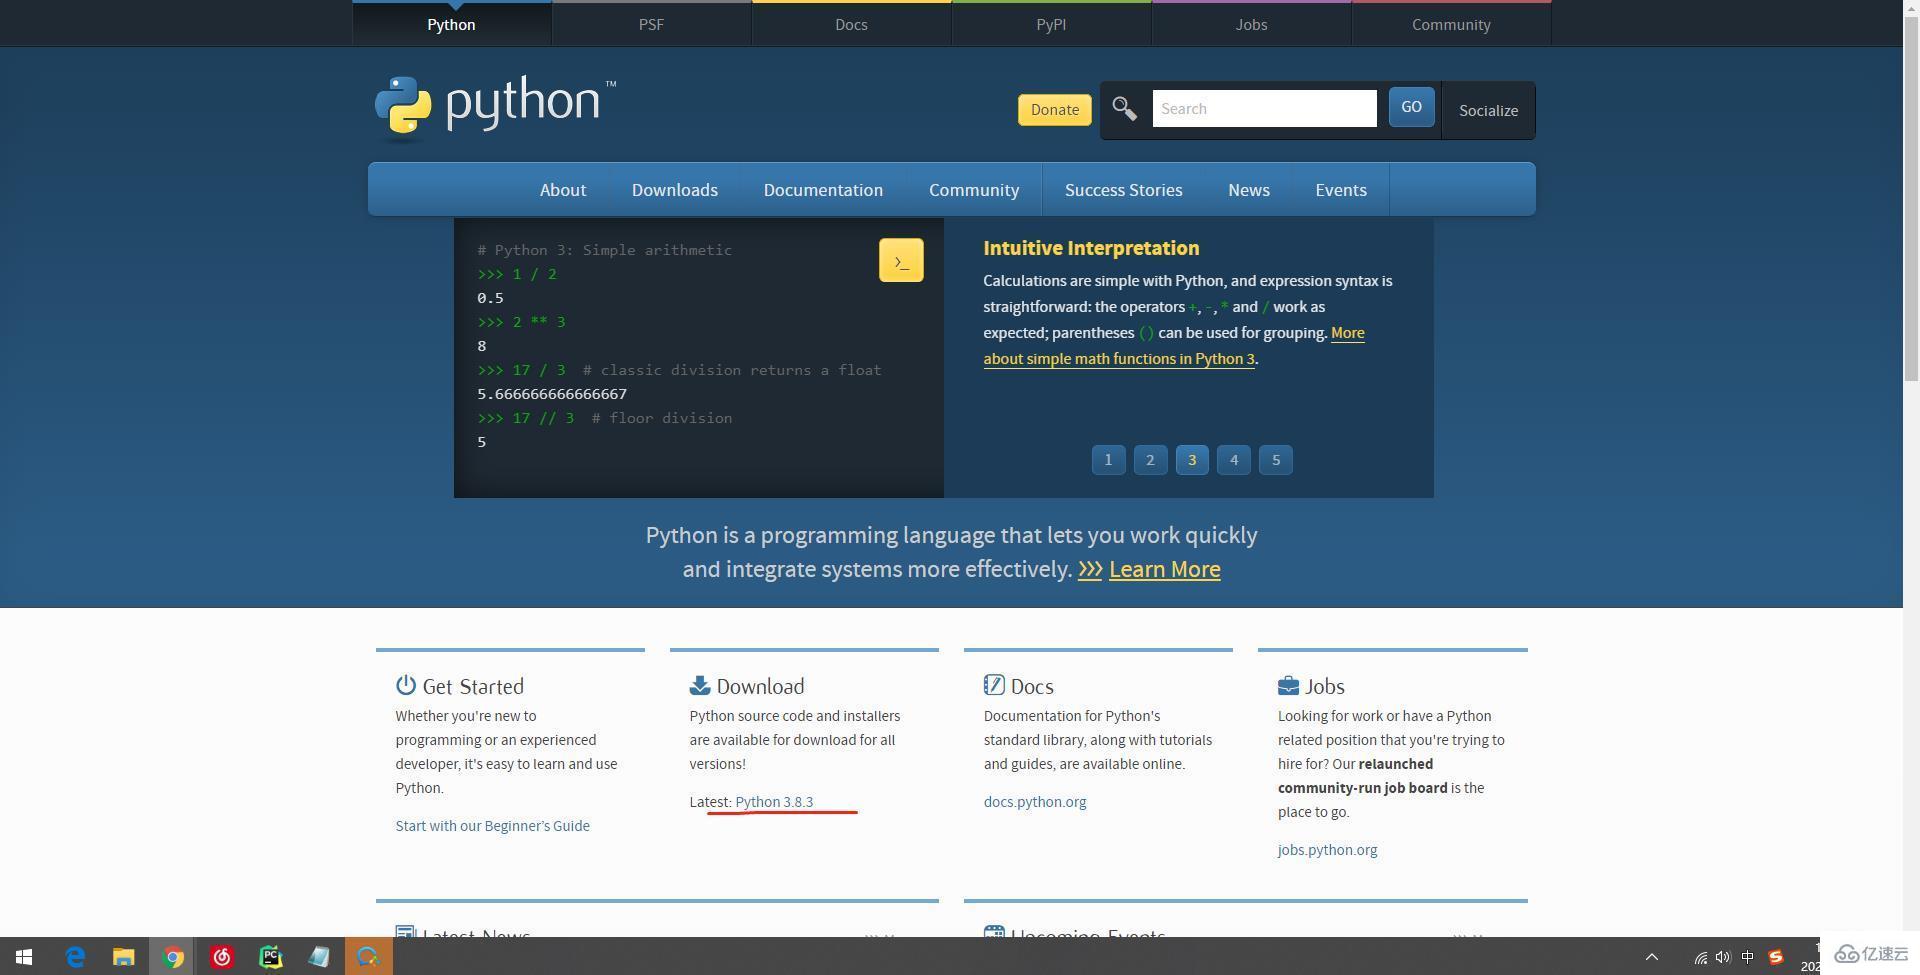The height and width of the screenshot is (975, 1920).
Task: Click the Sogou input tray icon
Action: point(1776,957)
